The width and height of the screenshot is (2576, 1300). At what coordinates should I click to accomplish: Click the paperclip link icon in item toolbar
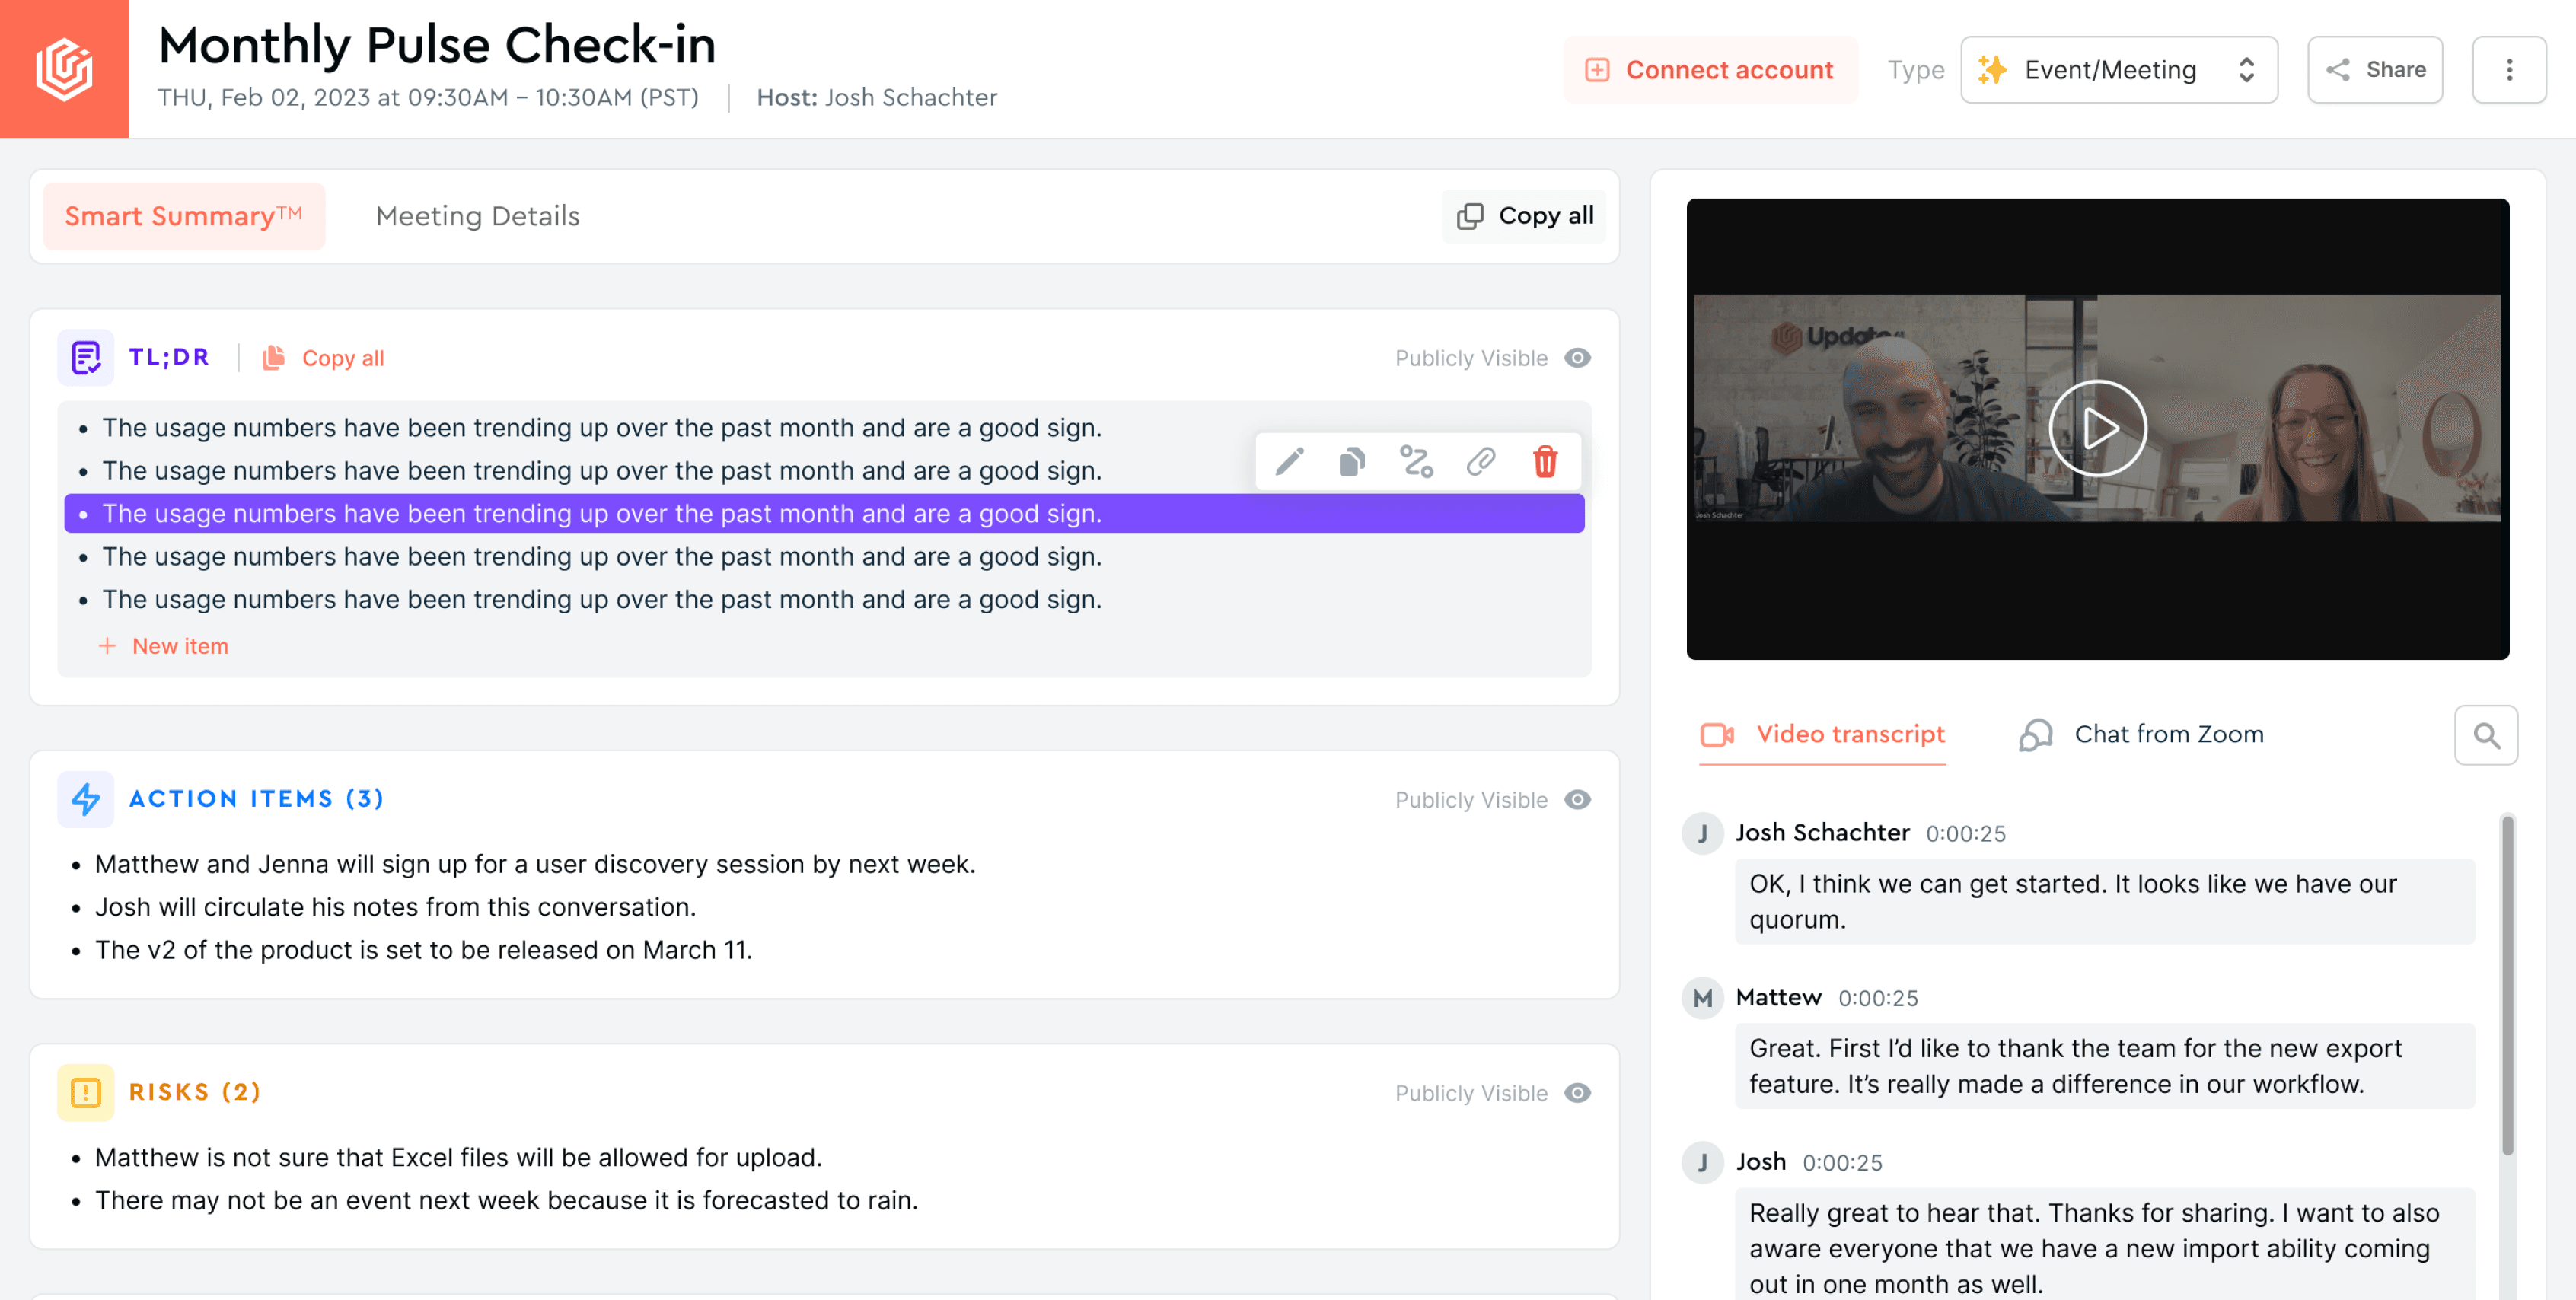[x=1480, y=461]
